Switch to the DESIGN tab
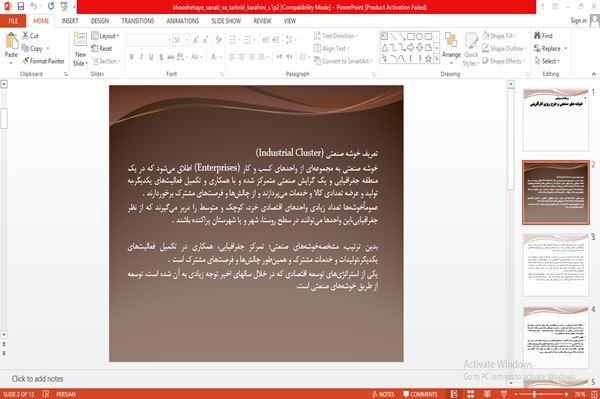This screenshot has height=399, width=600. click(x=99, y=21)
